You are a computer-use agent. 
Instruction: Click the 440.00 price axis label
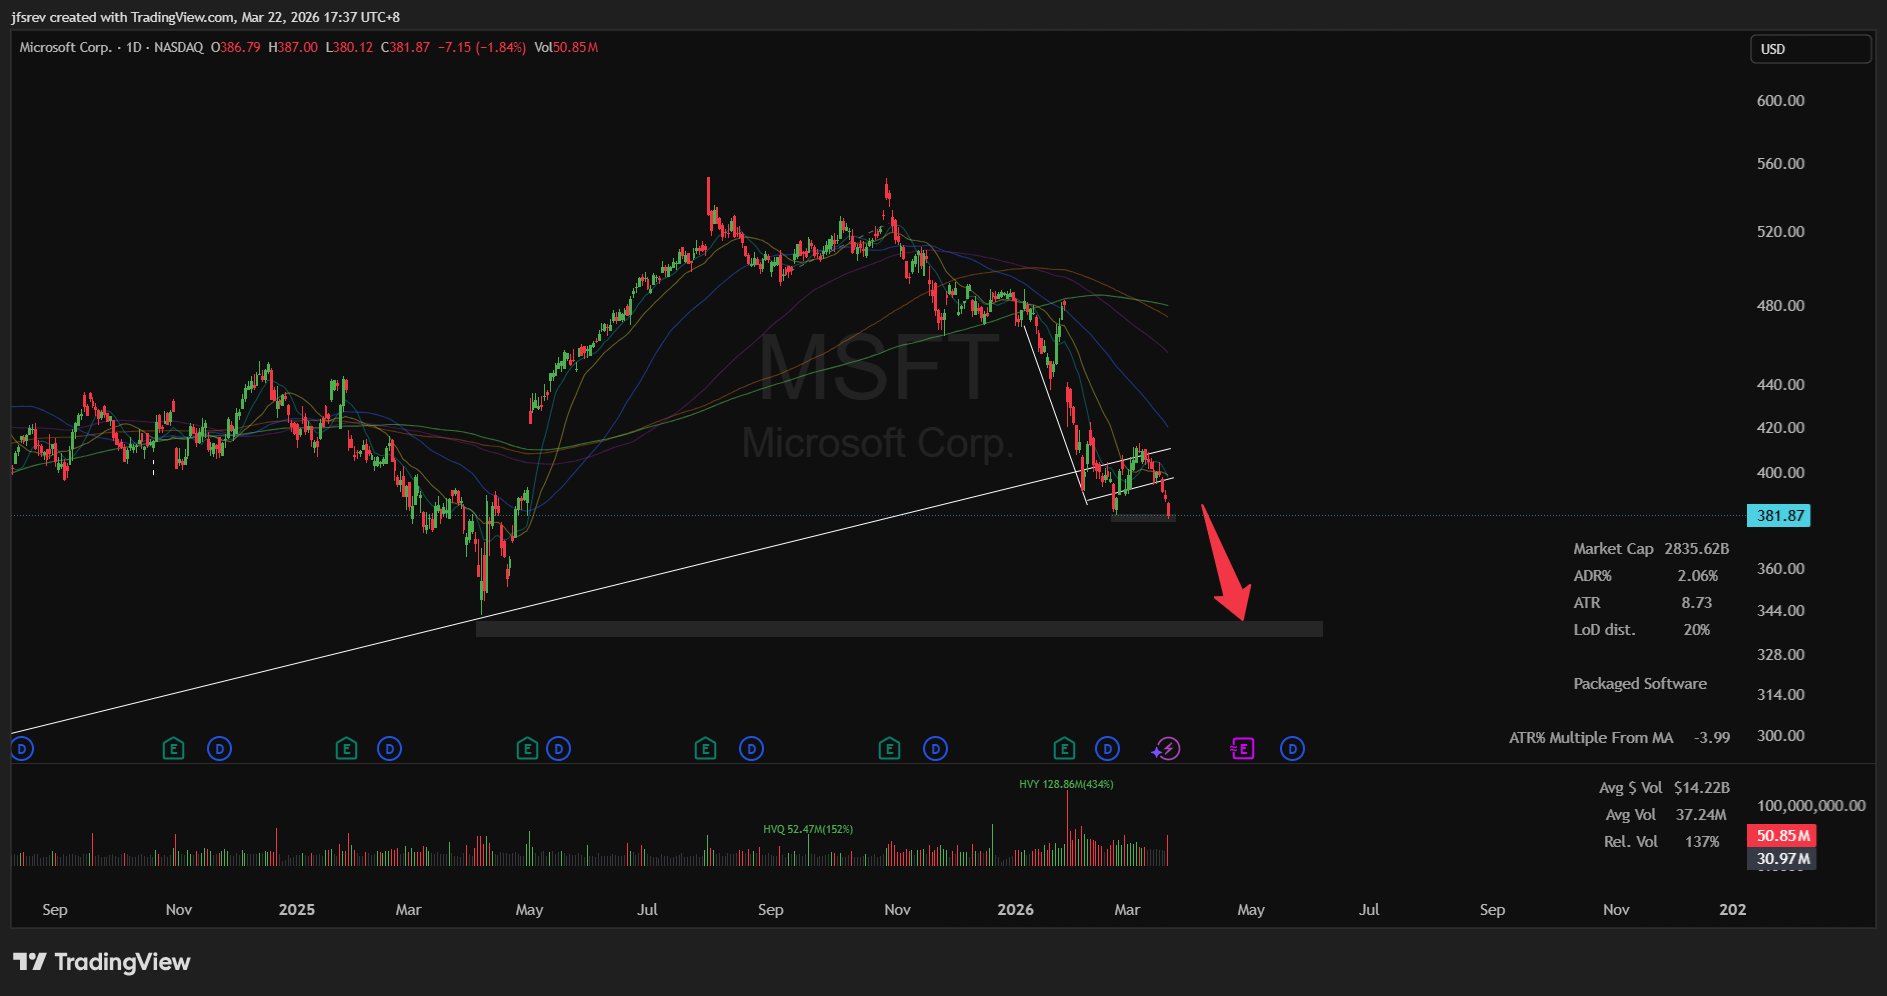1781,385
